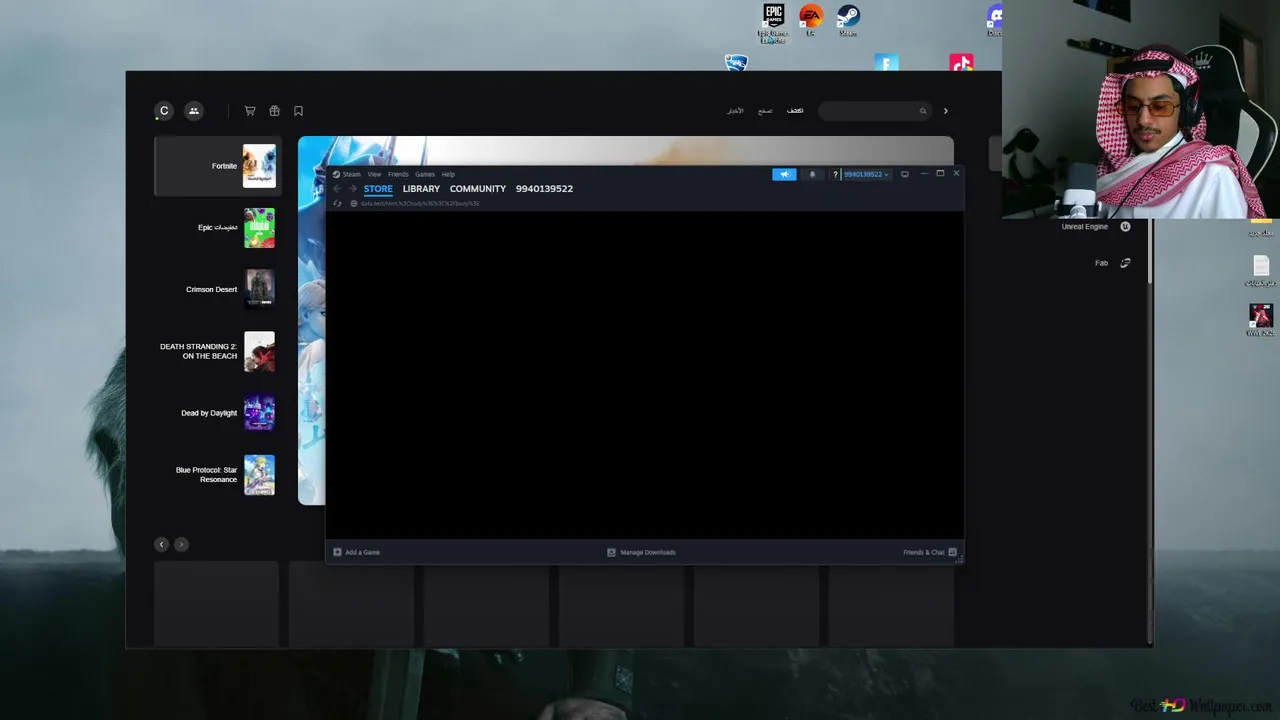
Task: Open the Friends menu in Steam
Action: [398, 174]
